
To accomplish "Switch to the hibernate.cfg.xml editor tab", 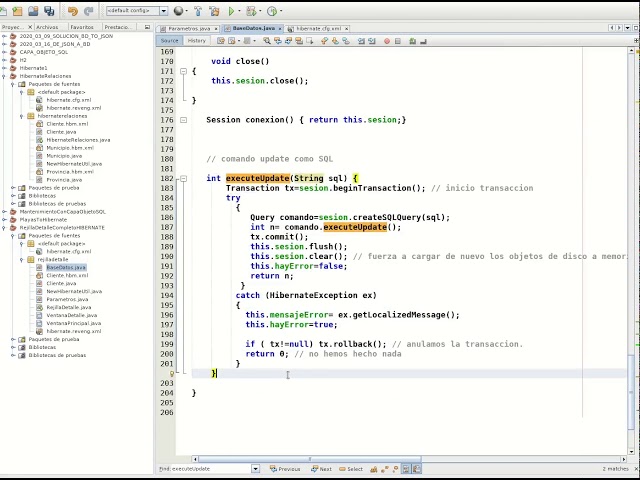I will click(x=318, y=29).
